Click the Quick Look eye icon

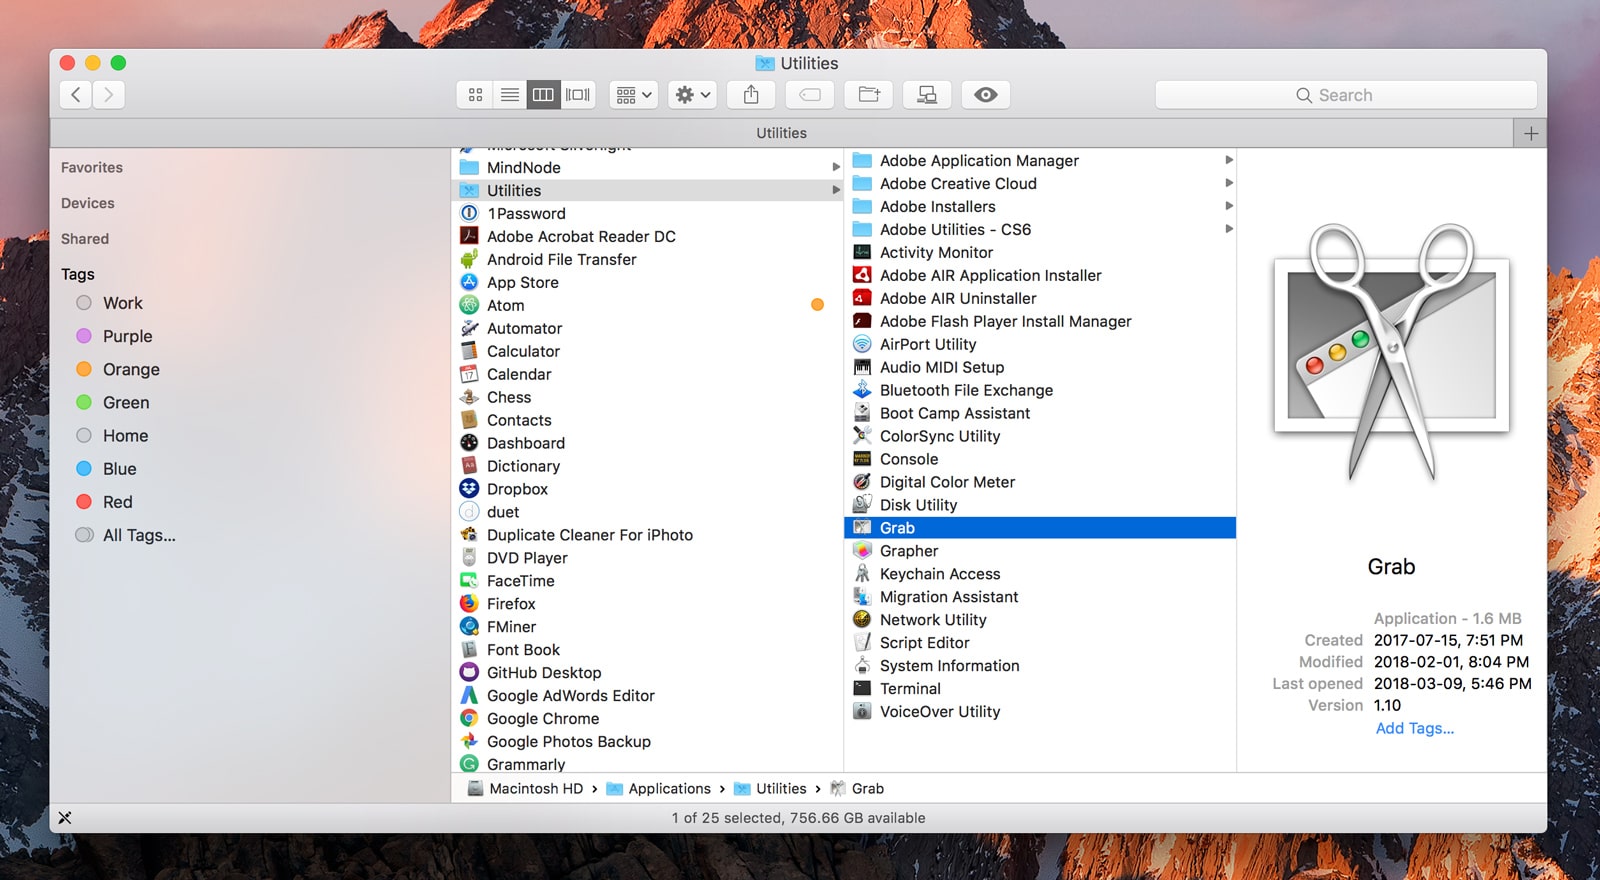(x=986, y=95)
